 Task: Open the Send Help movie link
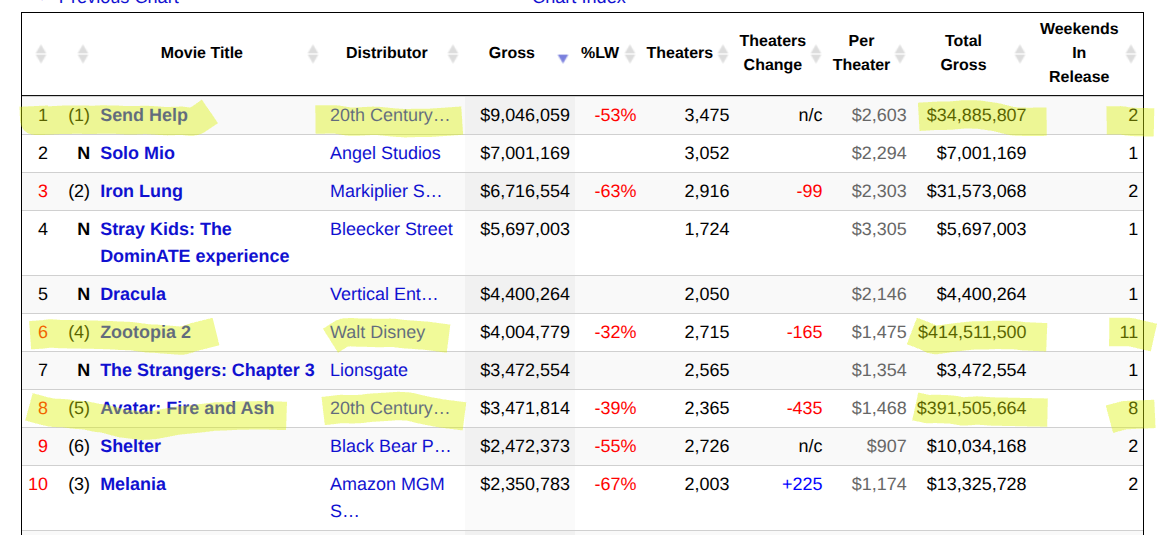[144, 116]
